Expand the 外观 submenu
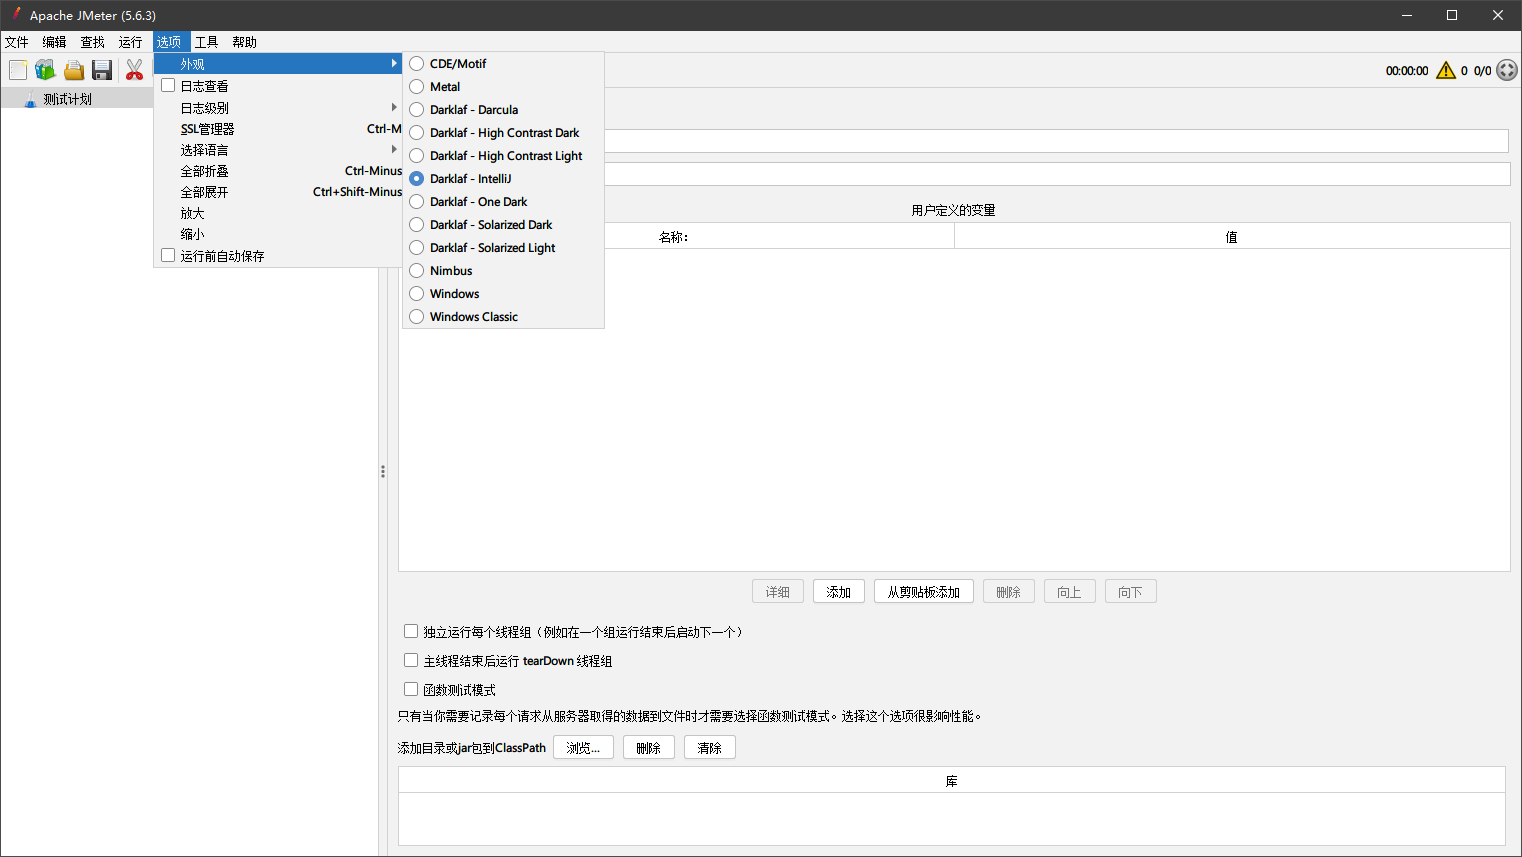The width and height of the screenshot is (1522, 857). (x=278, y=64)
